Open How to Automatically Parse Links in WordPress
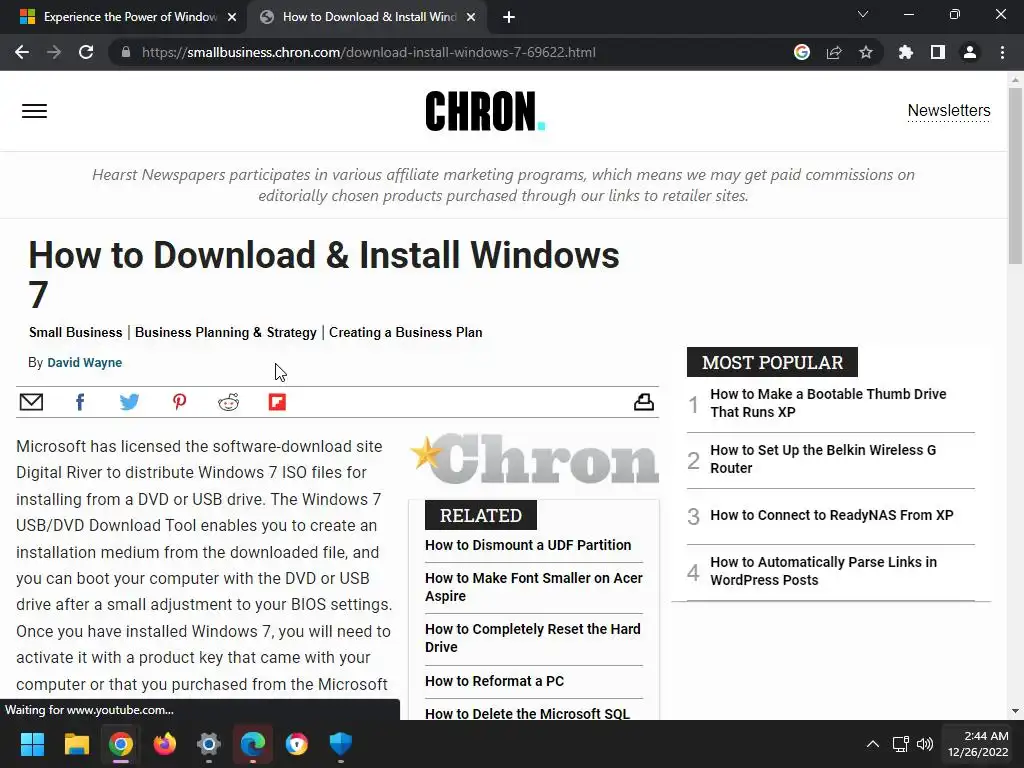Image resolution: width=1024 pixels, height=768 pixels. click(824, 571)
